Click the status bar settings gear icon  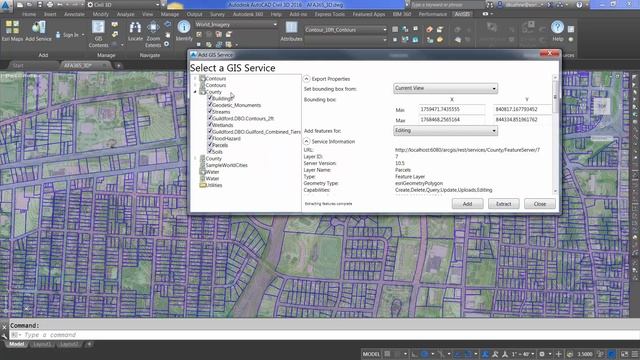pyautogui.click(x=542, y=354)
